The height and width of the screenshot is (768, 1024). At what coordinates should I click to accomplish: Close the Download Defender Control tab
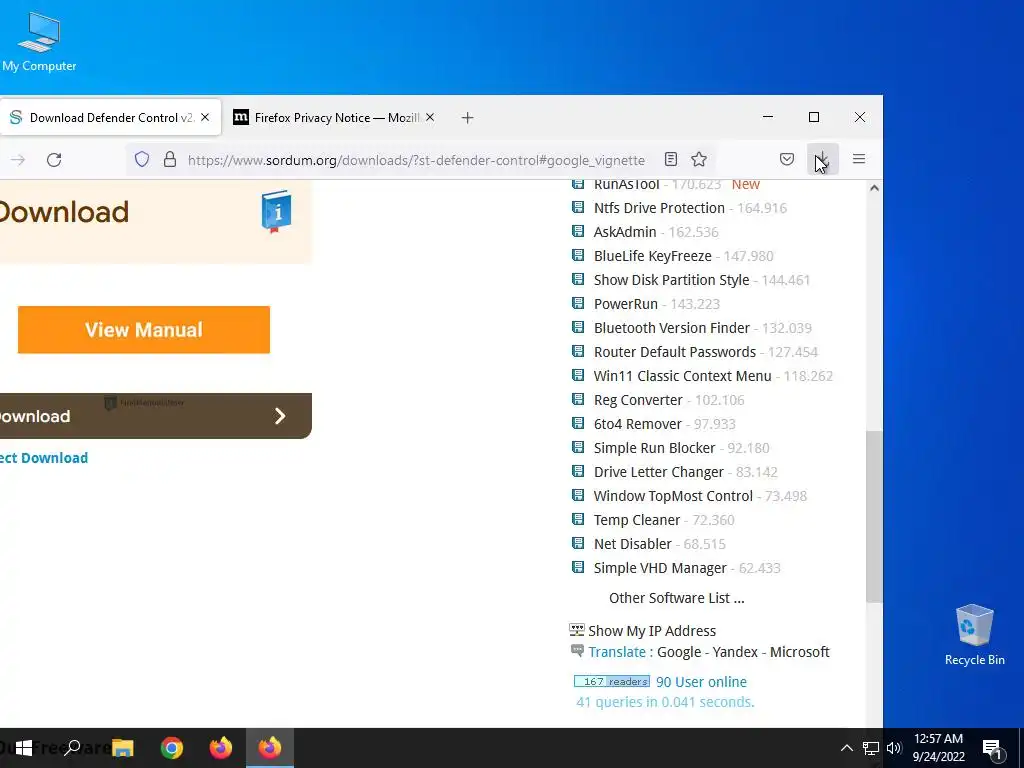click(x=205, y=118)
